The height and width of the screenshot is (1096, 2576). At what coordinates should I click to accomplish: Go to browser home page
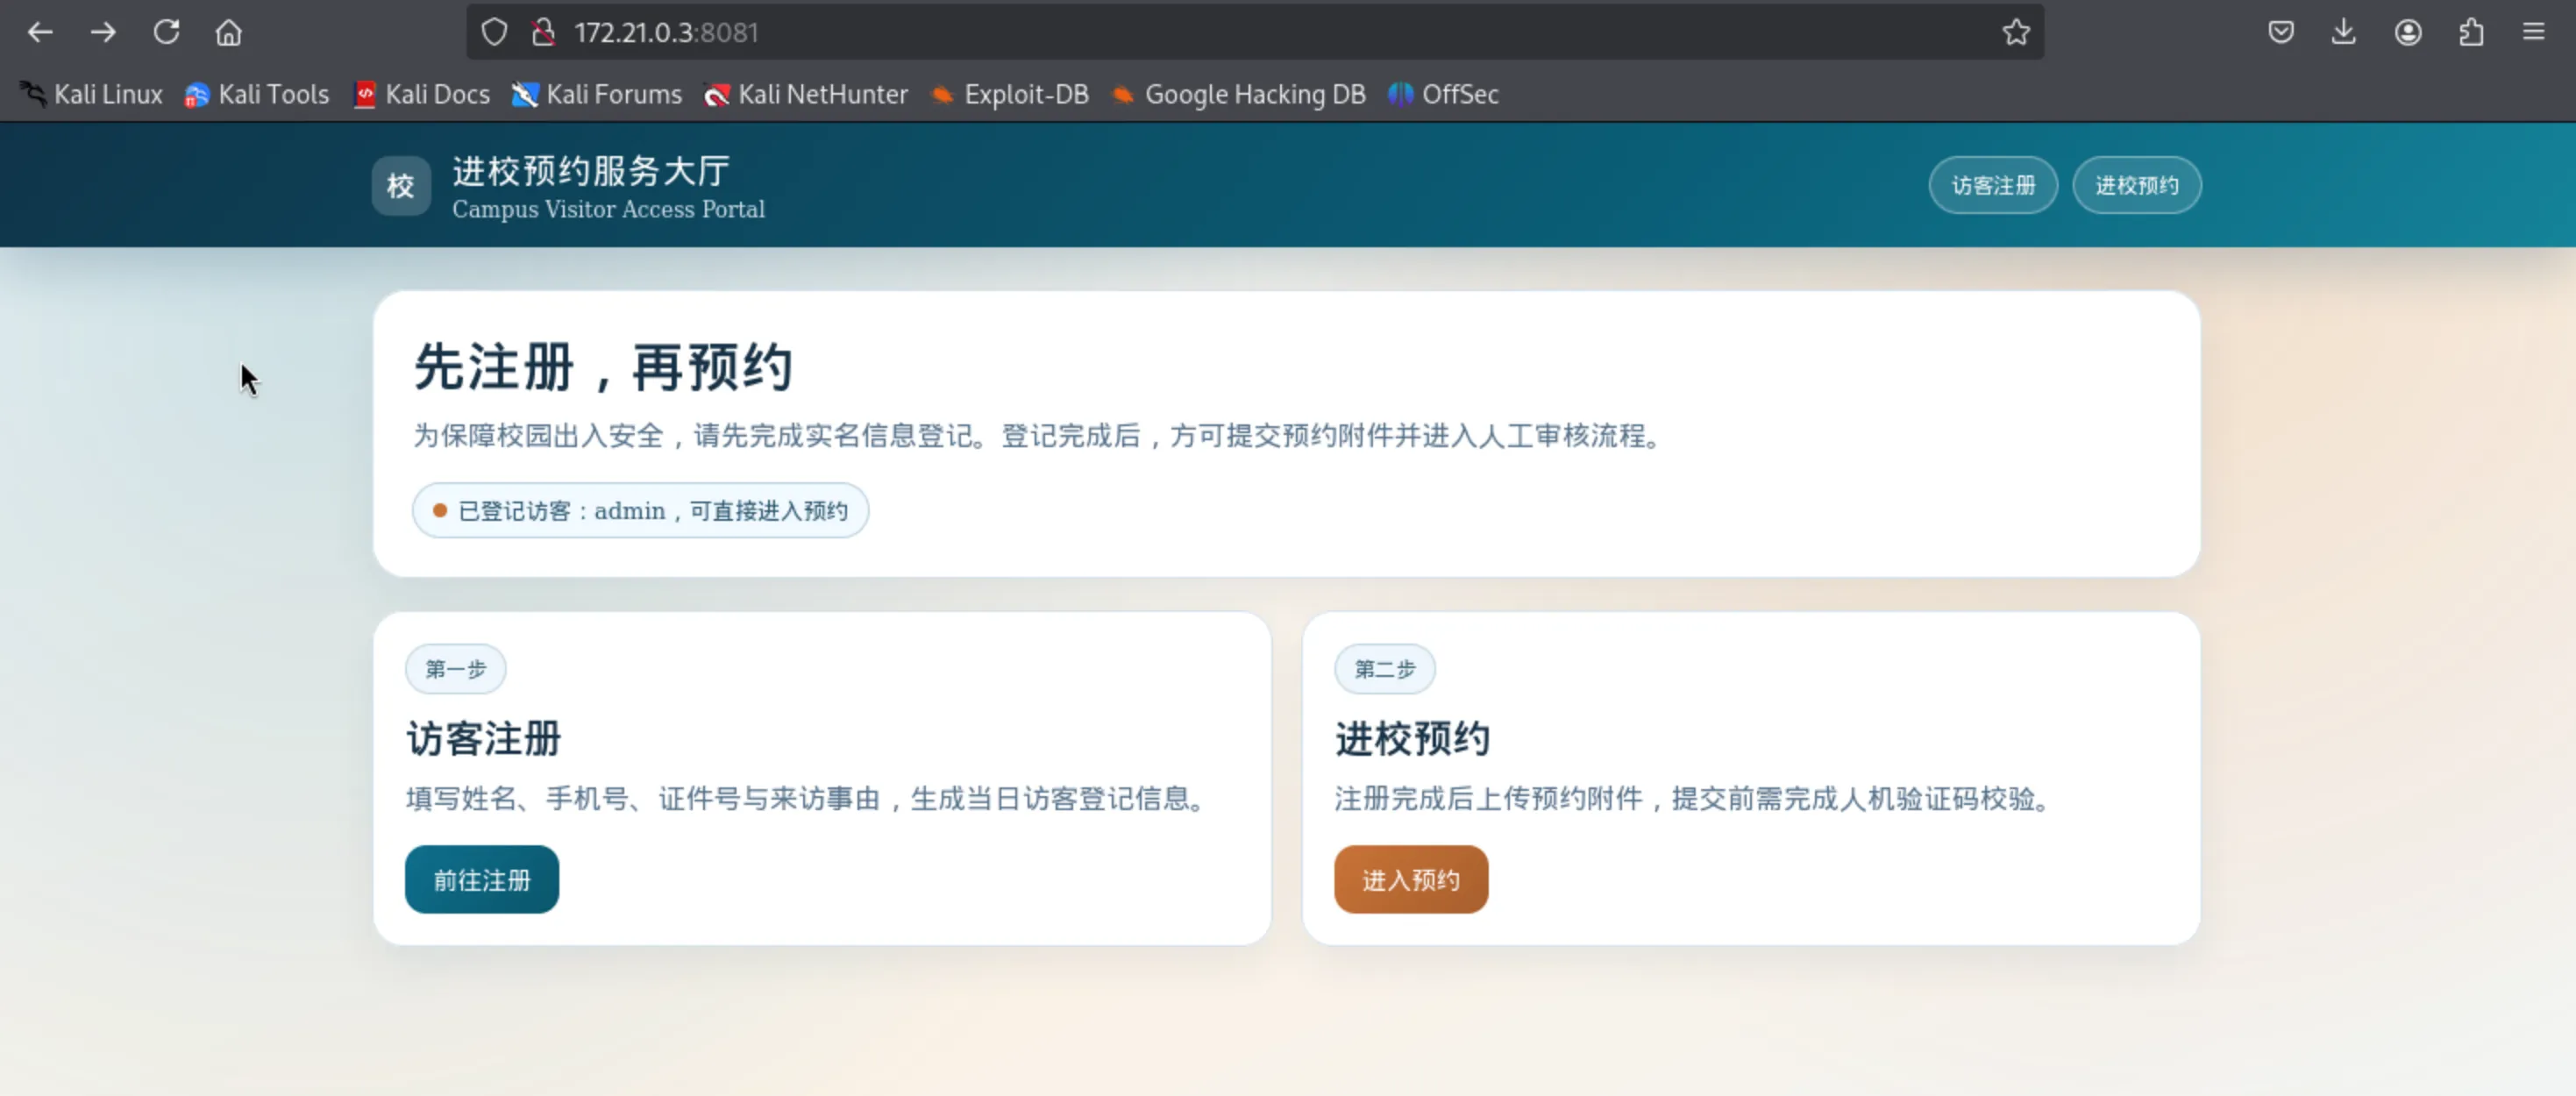pos(229,33)
